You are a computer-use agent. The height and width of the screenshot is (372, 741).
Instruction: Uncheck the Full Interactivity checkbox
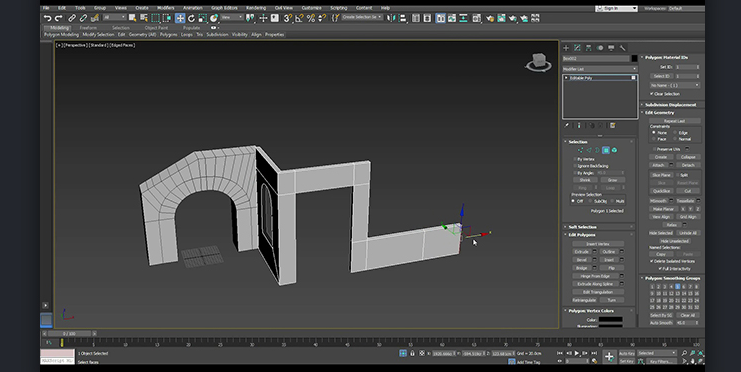(660, 268)
